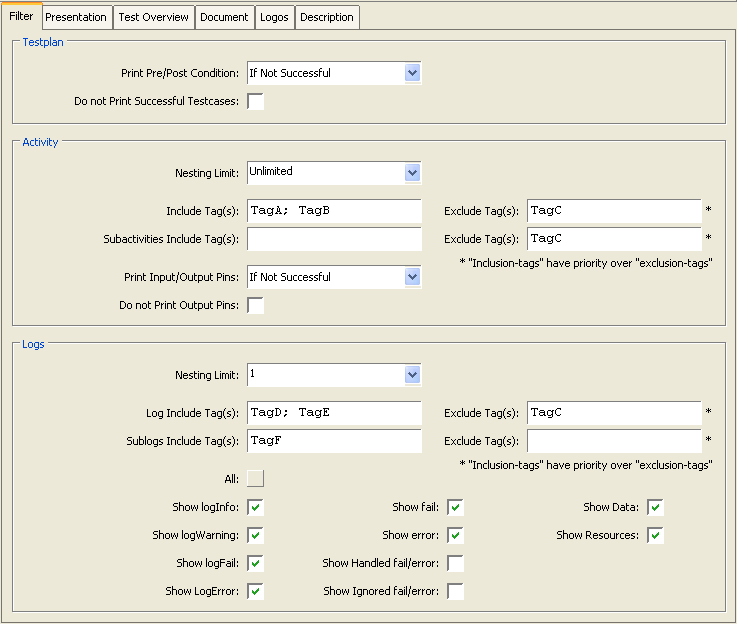This screenshot has width=737, height=624.
Task: Expand Print Pre/Post Condition dropdown
Action: point(412,73)
